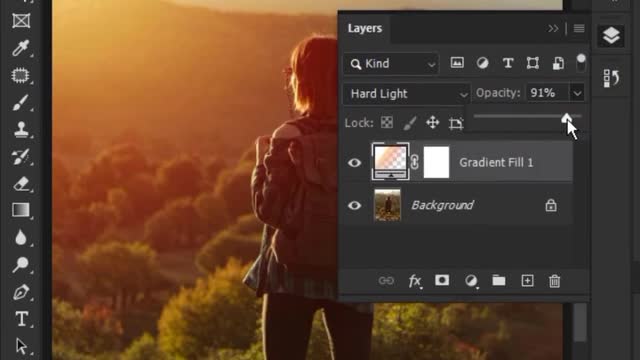Open the Layers panel icon in dock
640x360 pixels.
[x=611, y=36]
